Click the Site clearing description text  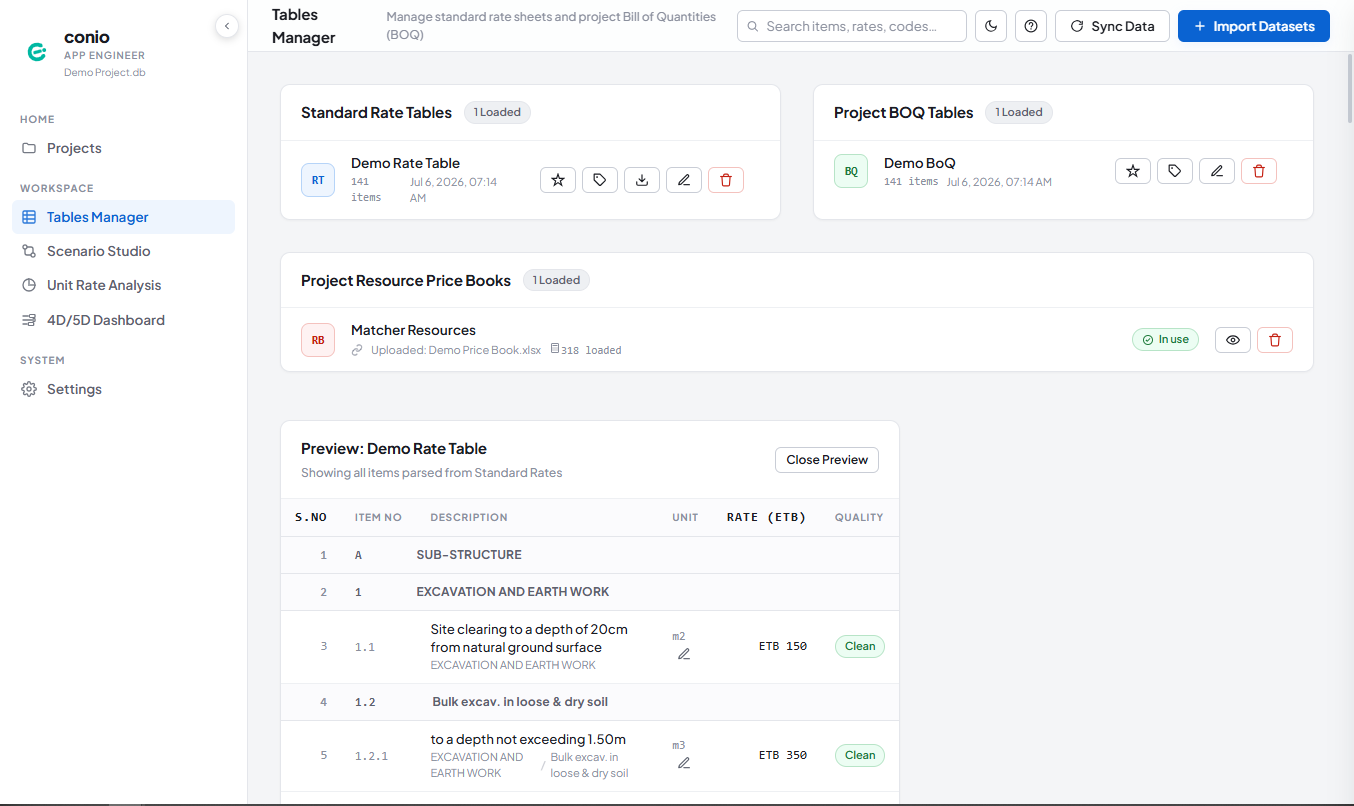coord(529,638)
